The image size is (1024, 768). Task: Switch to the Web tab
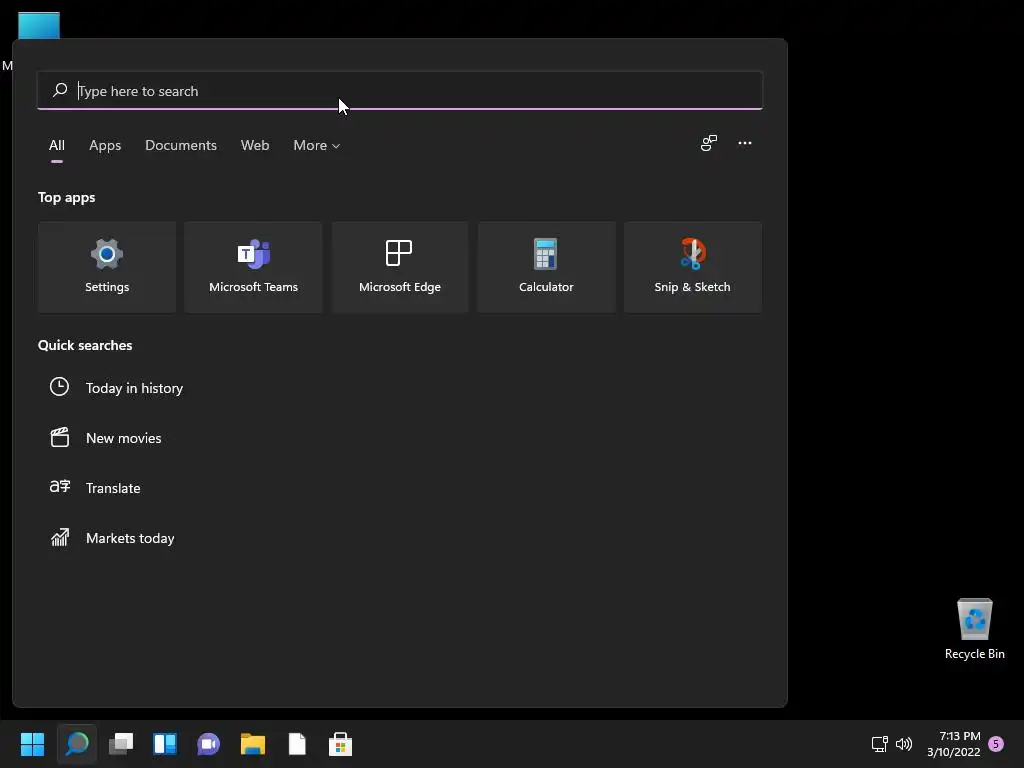click(x=255, y=145)
